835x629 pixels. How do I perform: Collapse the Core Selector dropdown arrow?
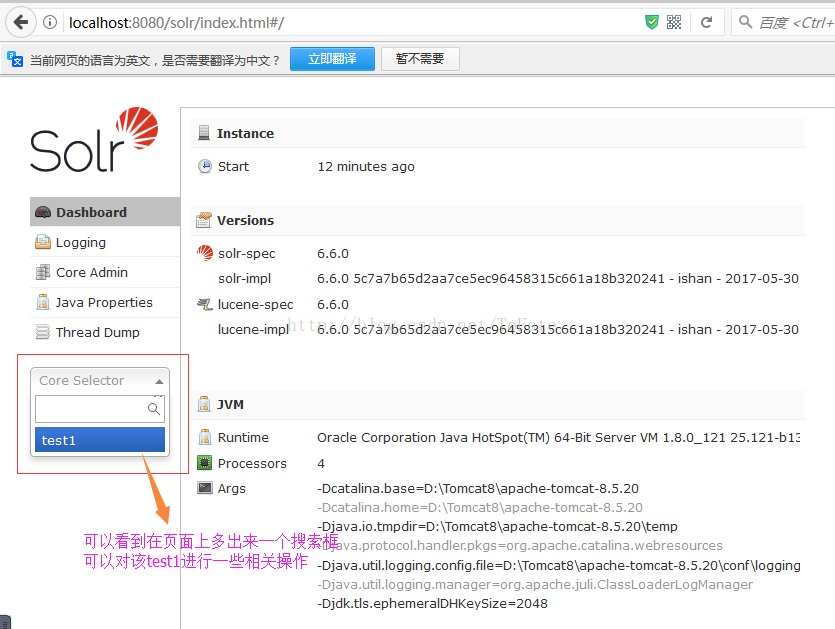[159, 381]
